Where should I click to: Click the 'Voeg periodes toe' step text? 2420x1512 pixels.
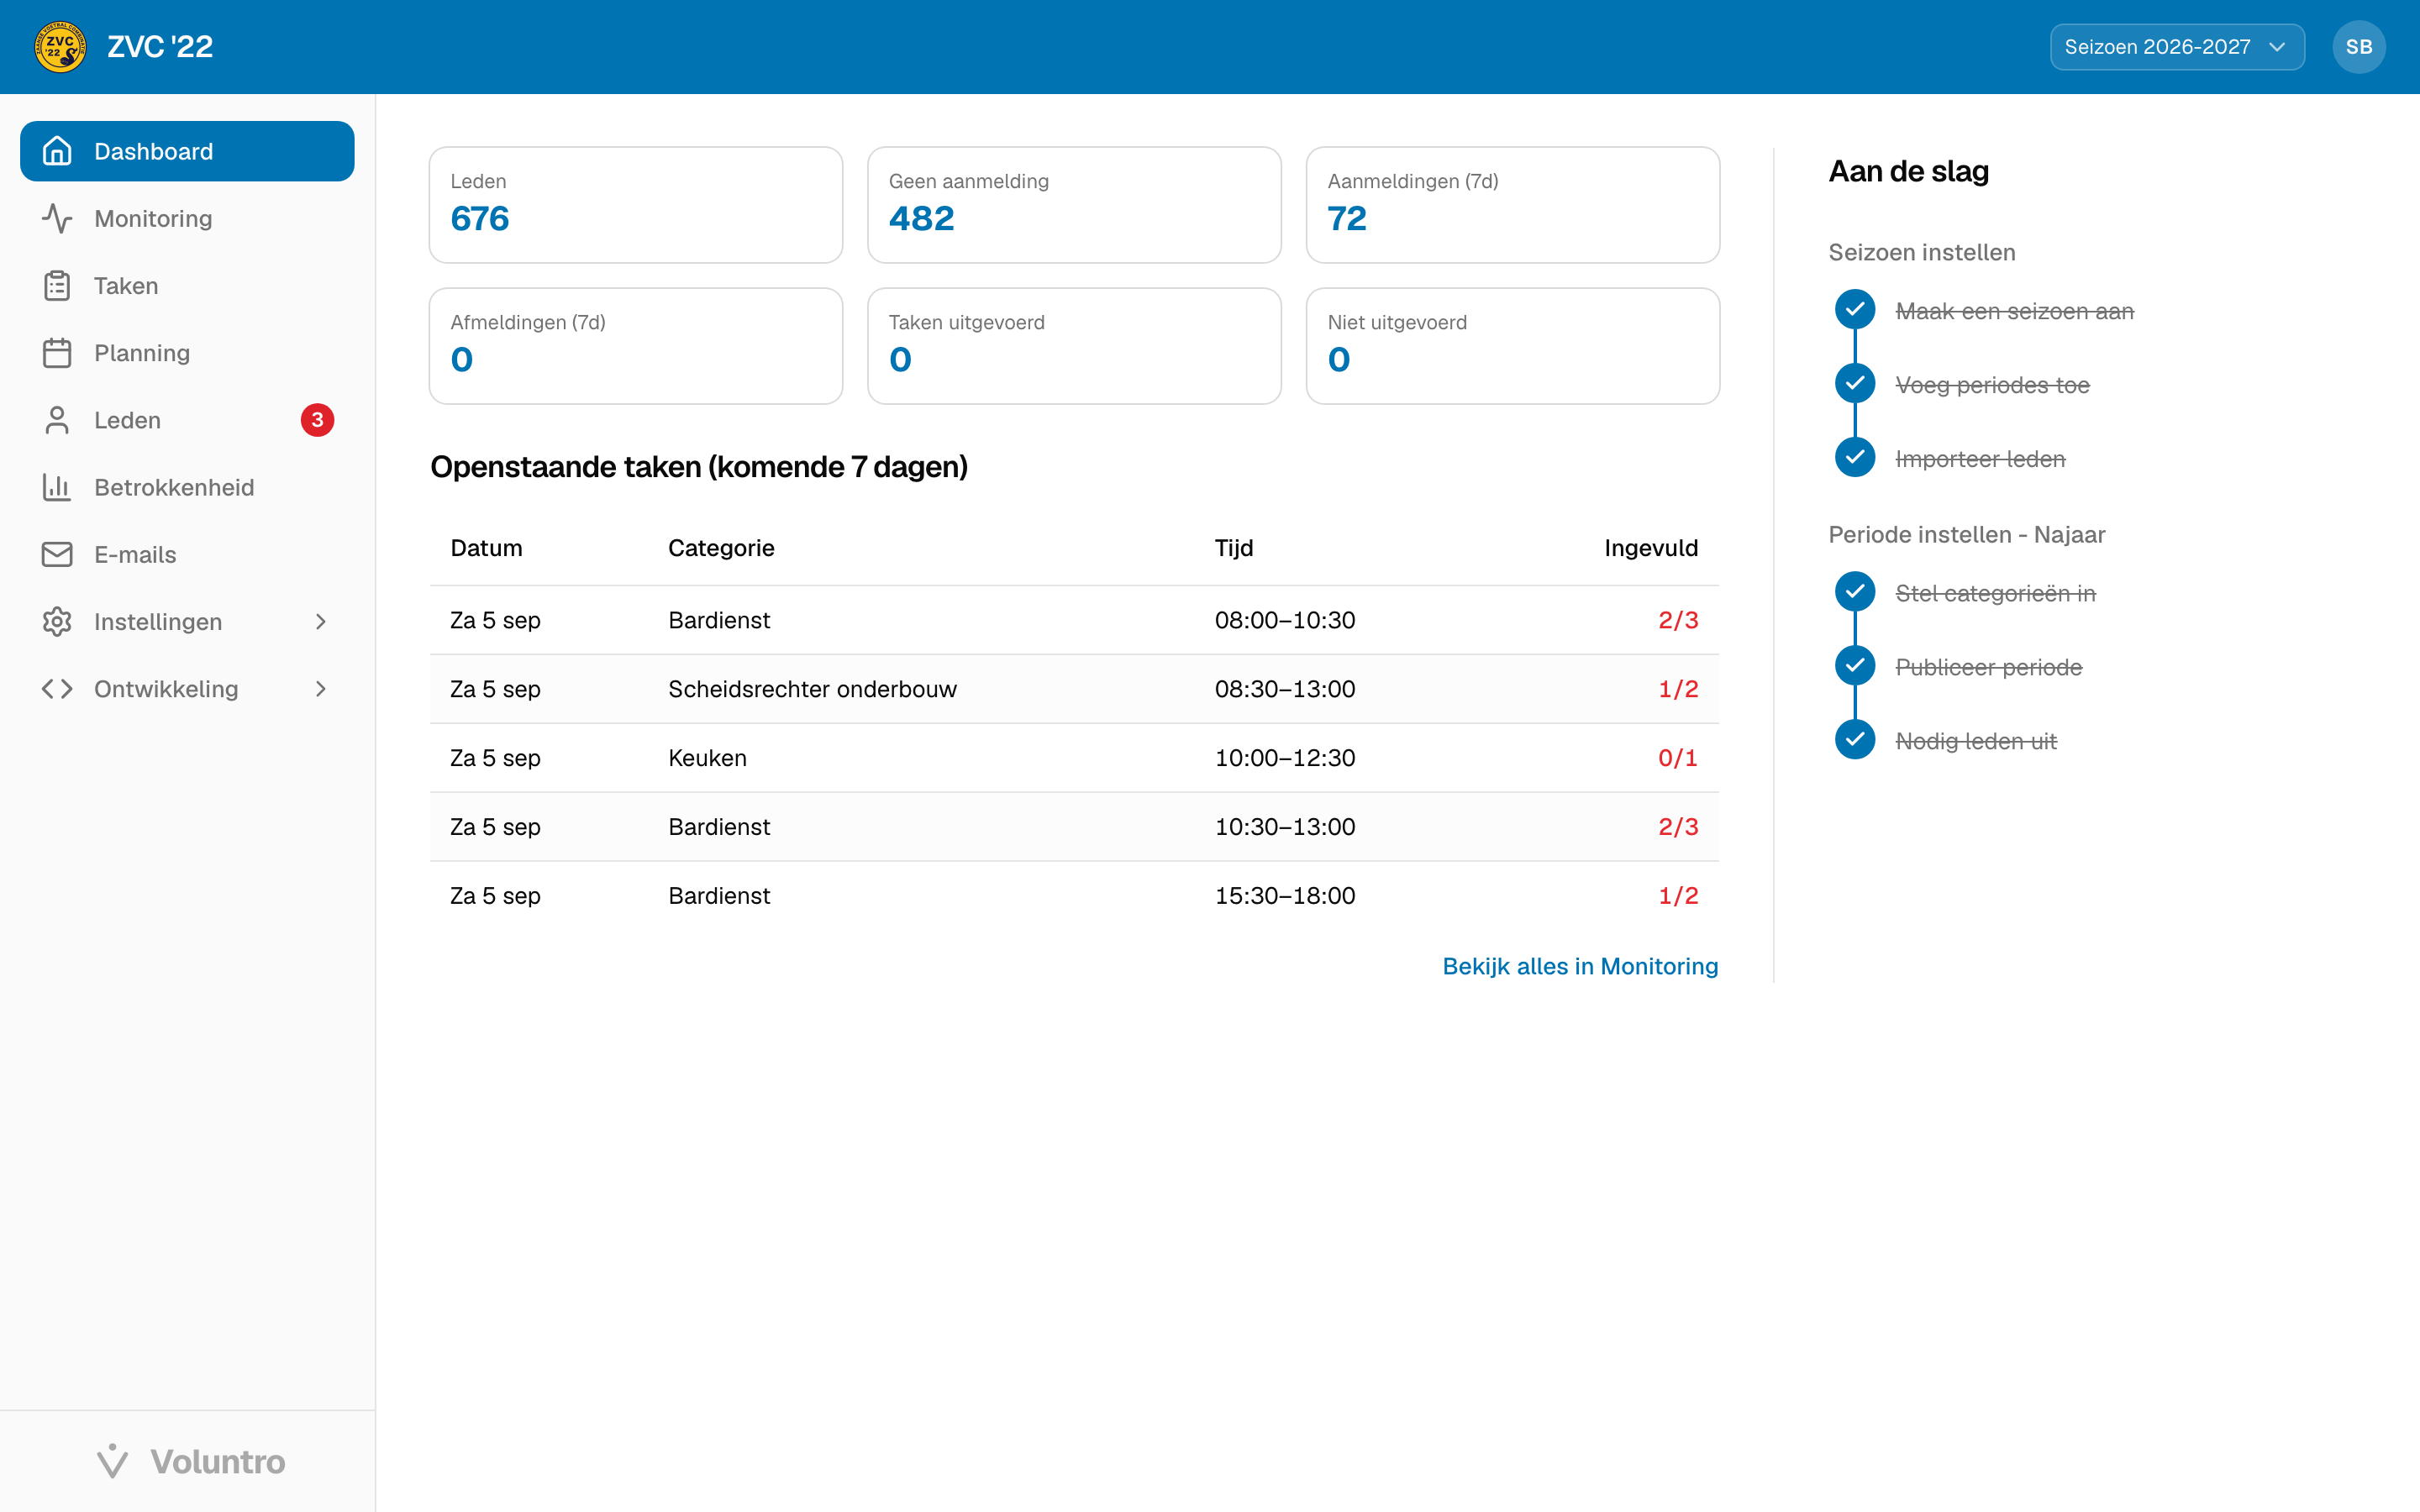pyautogui.click(x=1992, y=385)
